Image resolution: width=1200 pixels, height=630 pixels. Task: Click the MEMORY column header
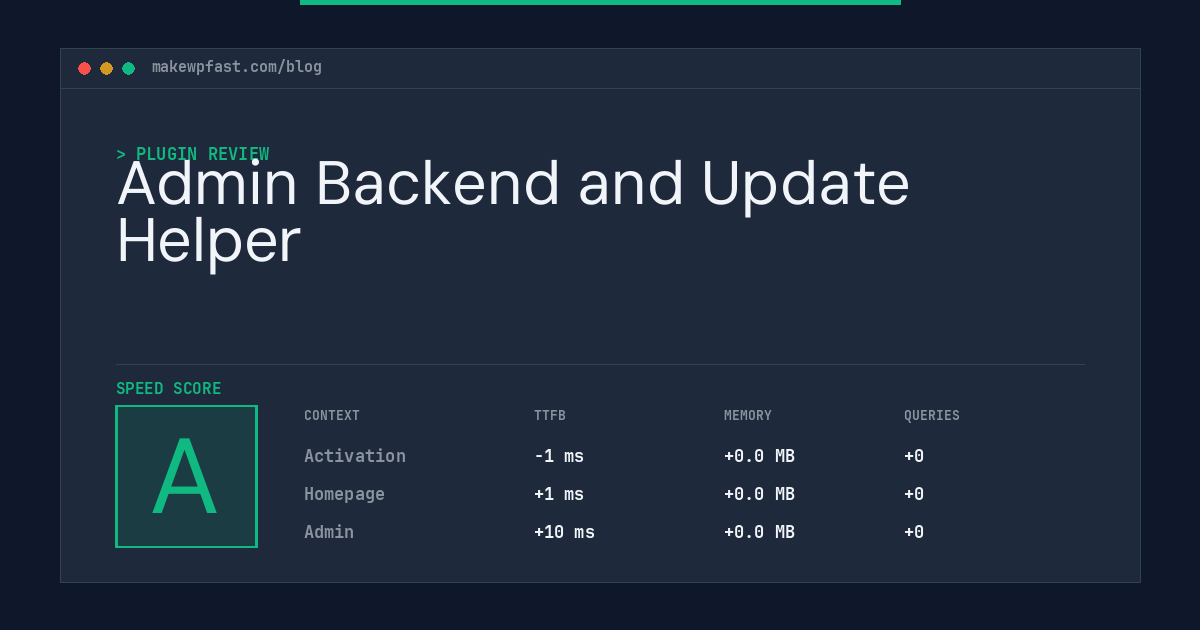pyautogui.click(x=748, y=416)
